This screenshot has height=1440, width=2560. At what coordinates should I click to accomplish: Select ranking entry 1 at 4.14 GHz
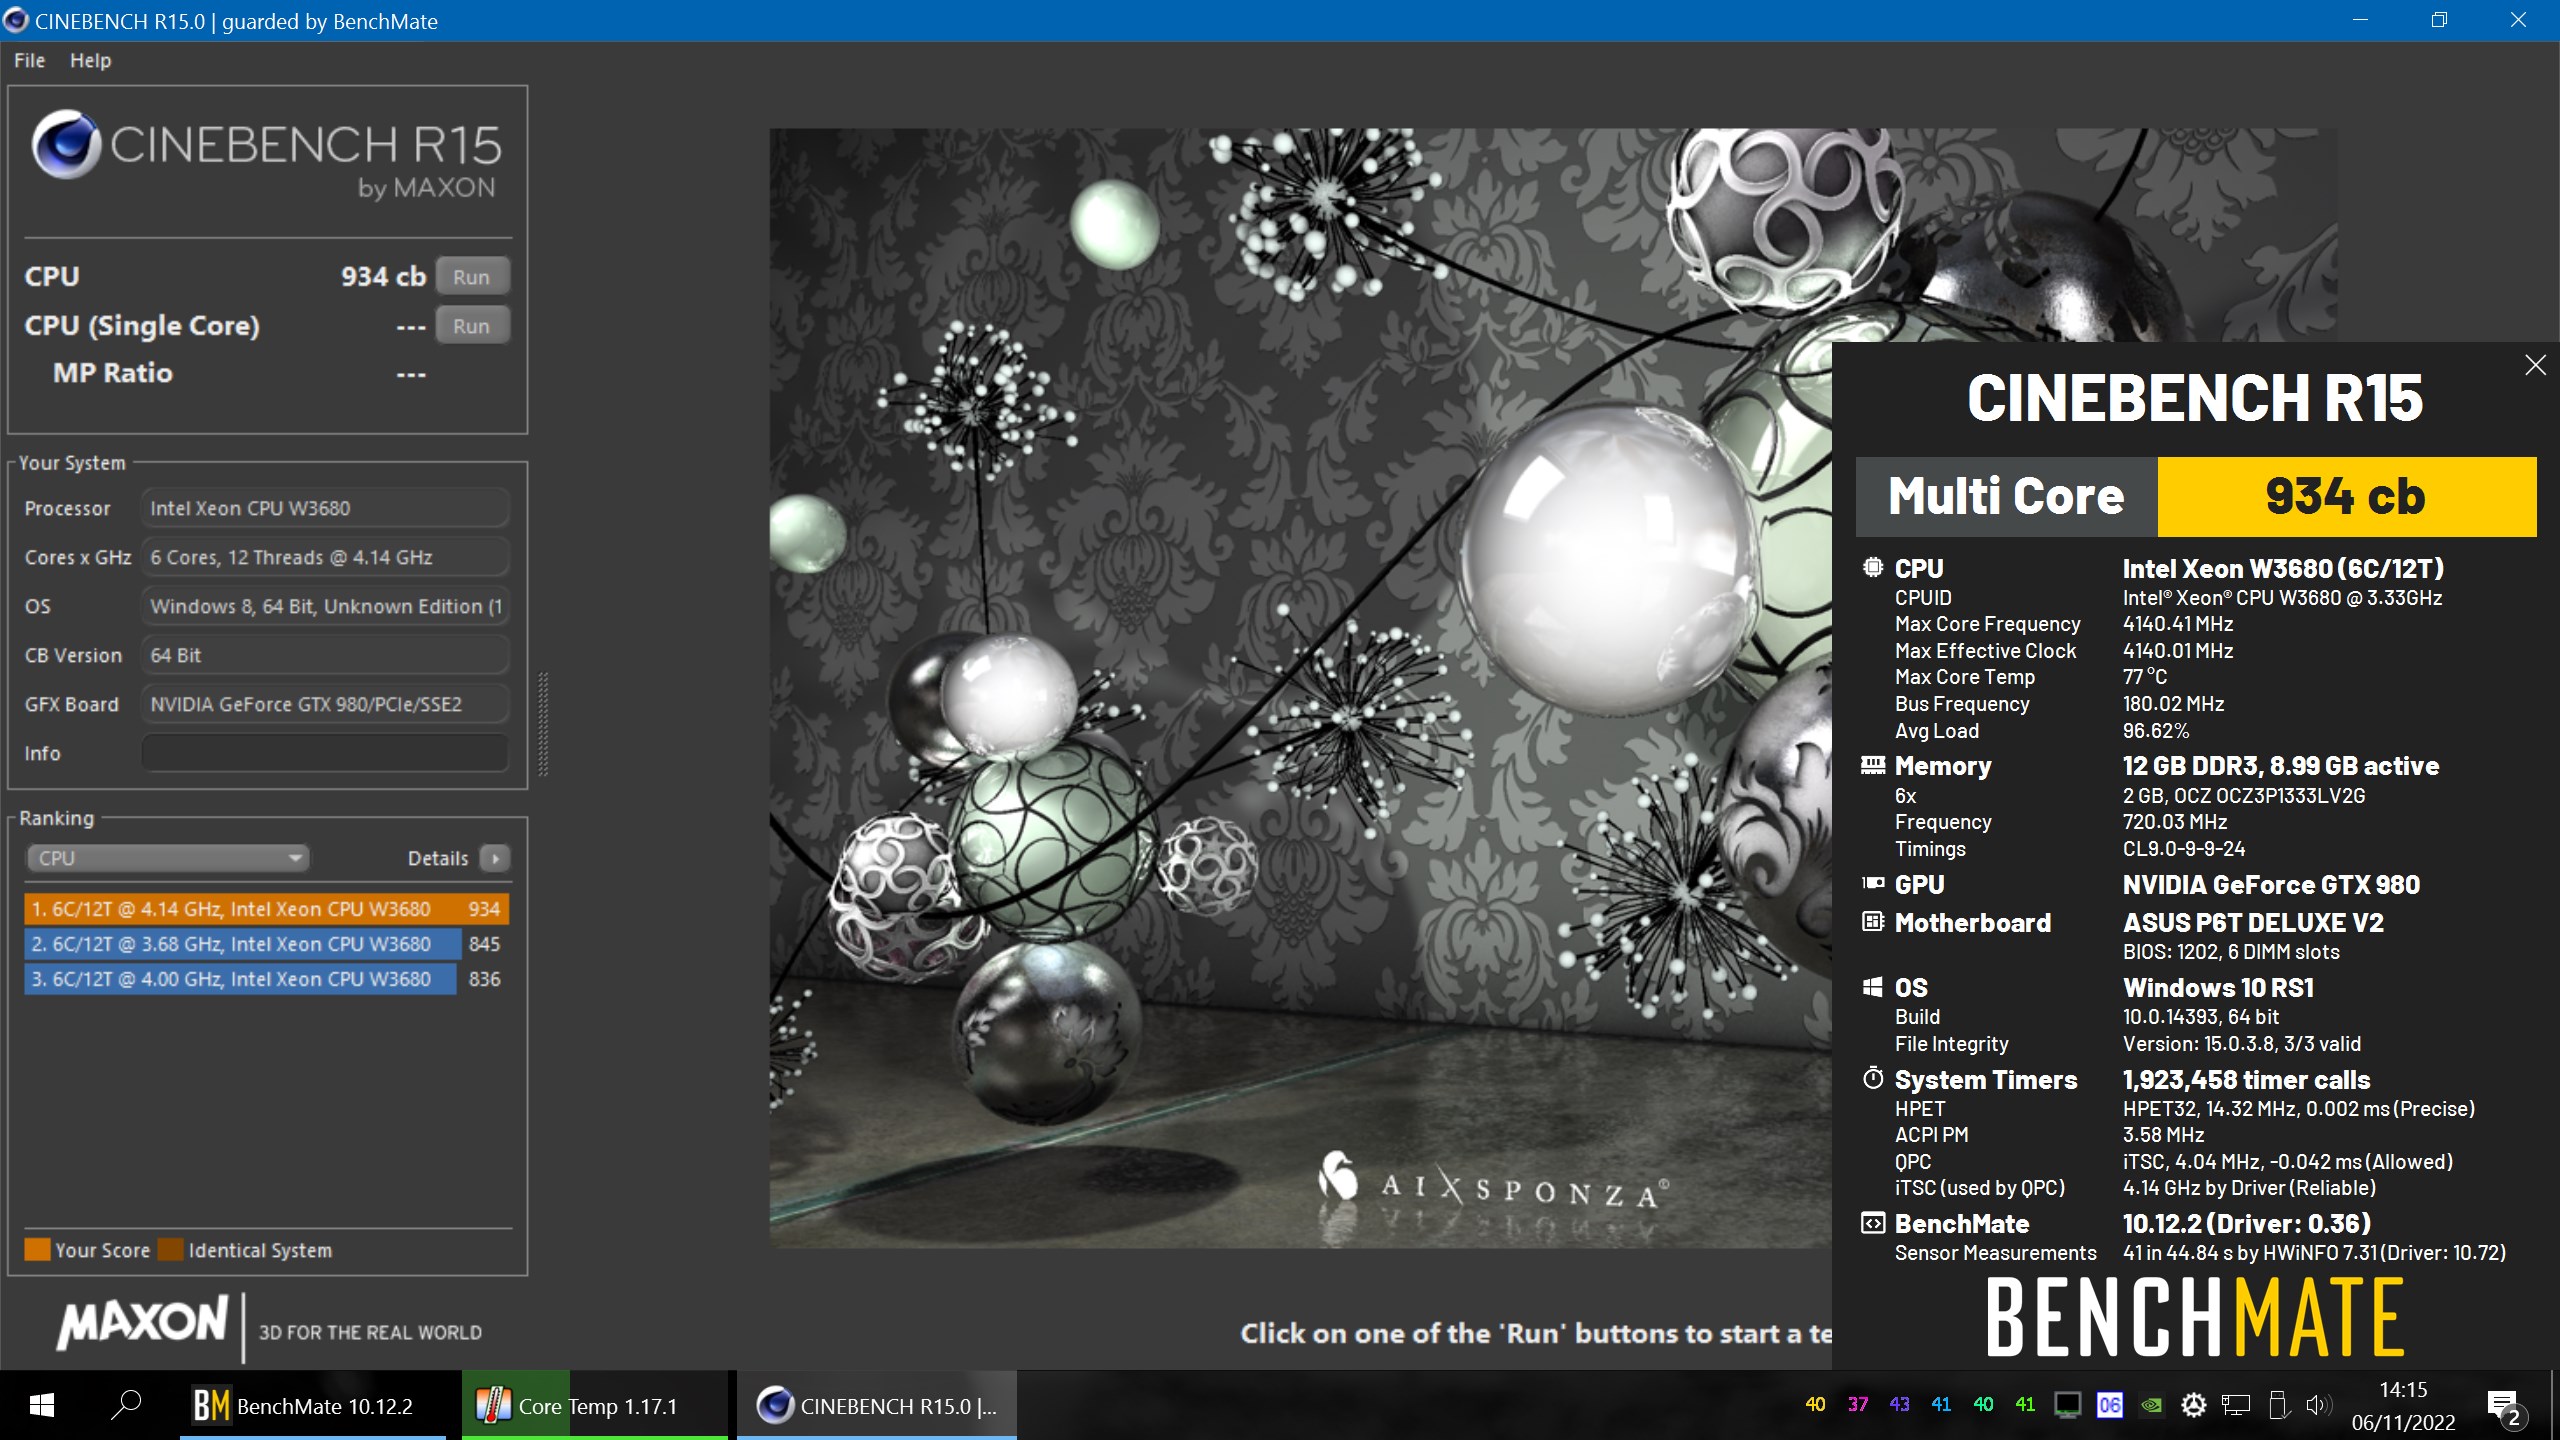(267, 909)
